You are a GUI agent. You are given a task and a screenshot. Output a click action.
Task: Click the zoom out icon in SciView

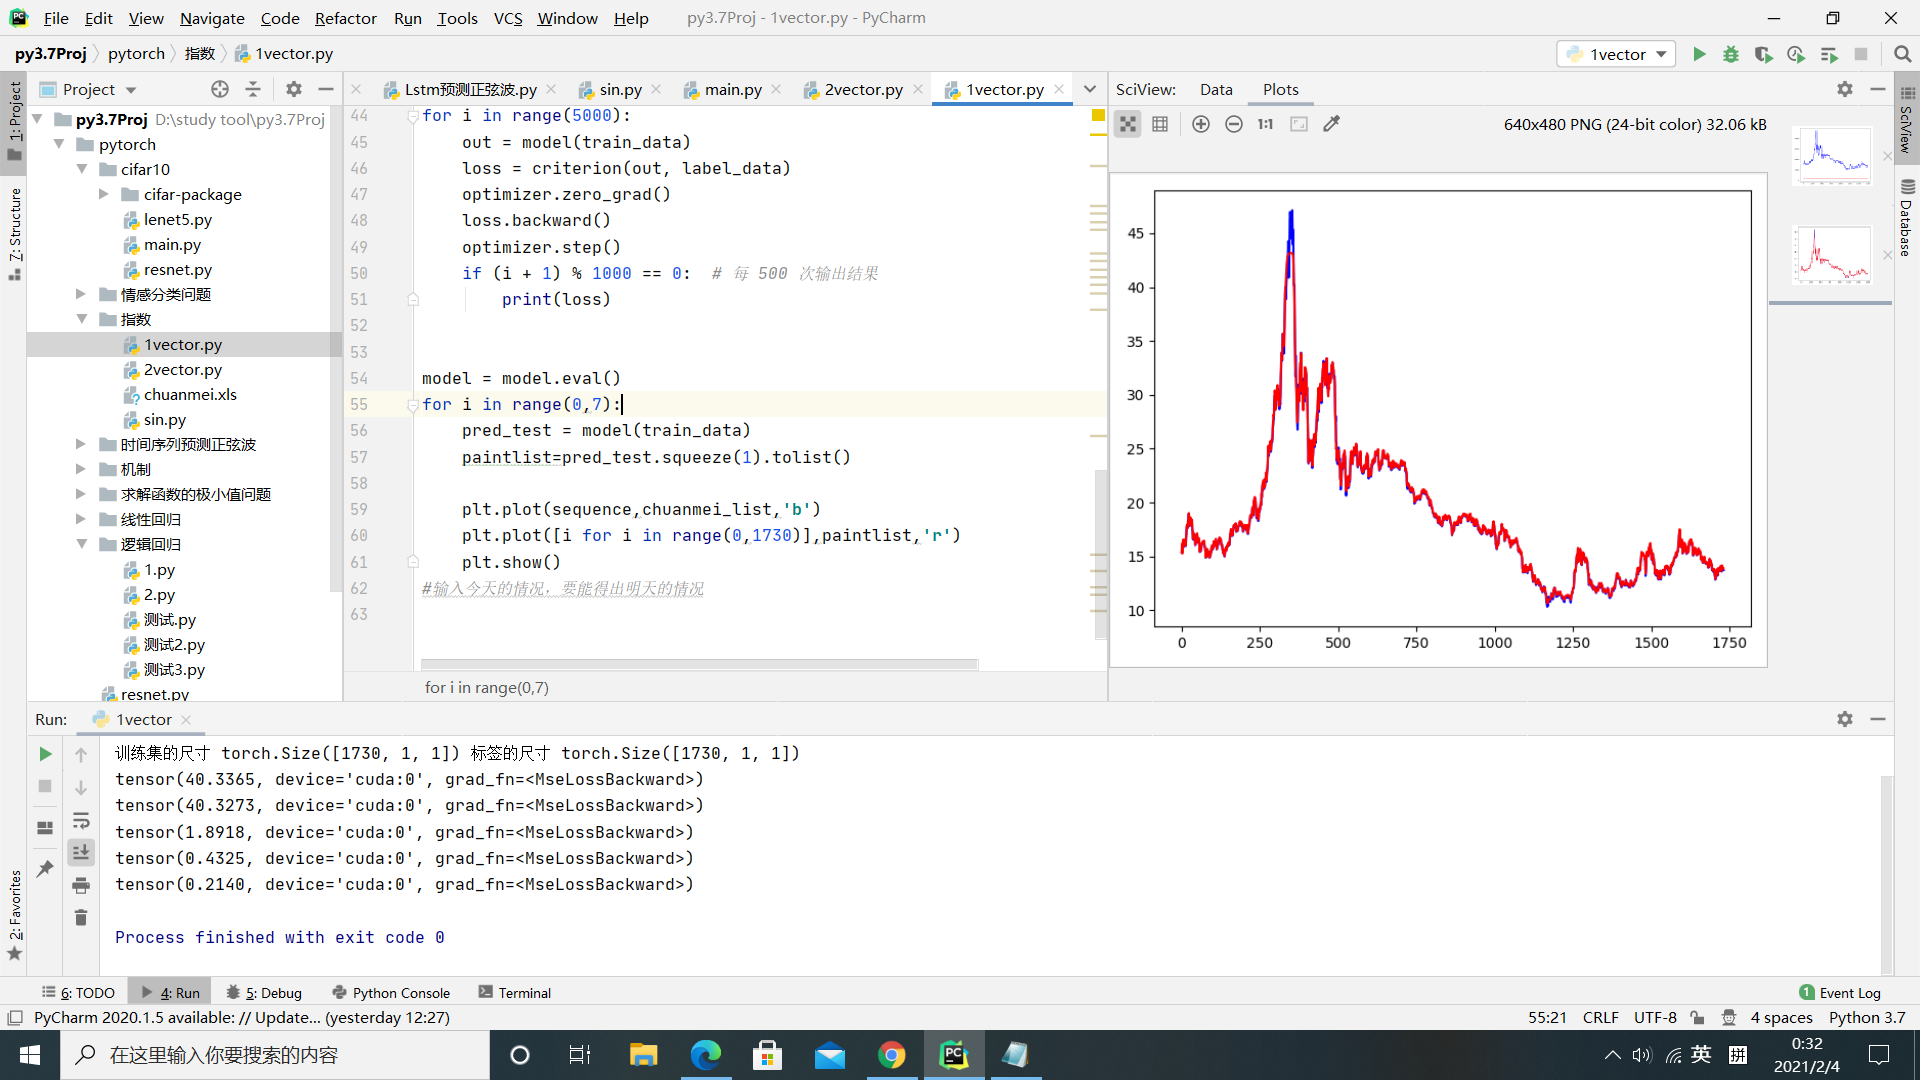click(1233, 124)
